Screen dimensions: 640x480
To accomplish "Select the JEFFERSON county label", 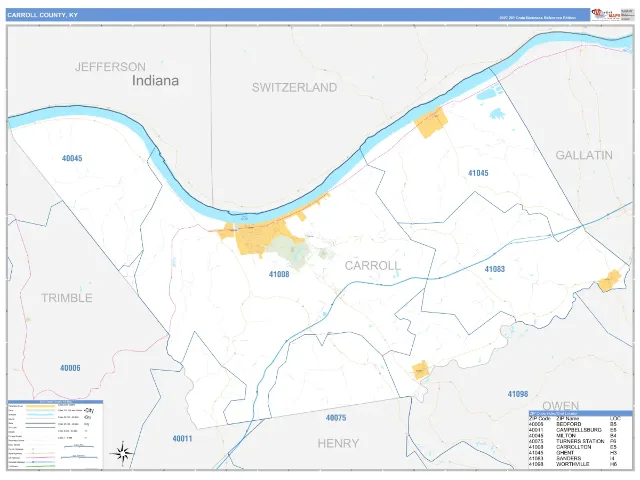I will pos(110,67).
